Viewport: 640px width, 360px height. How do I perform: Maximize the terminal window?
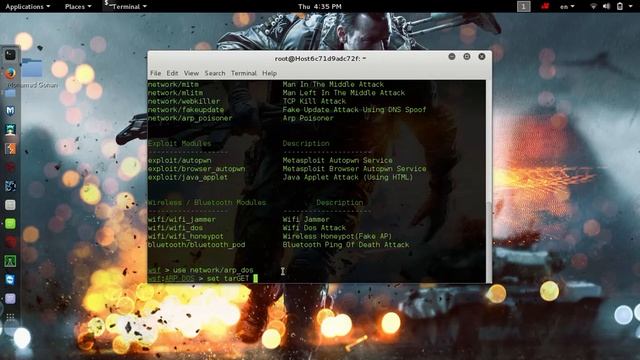[x=467, y=57]
